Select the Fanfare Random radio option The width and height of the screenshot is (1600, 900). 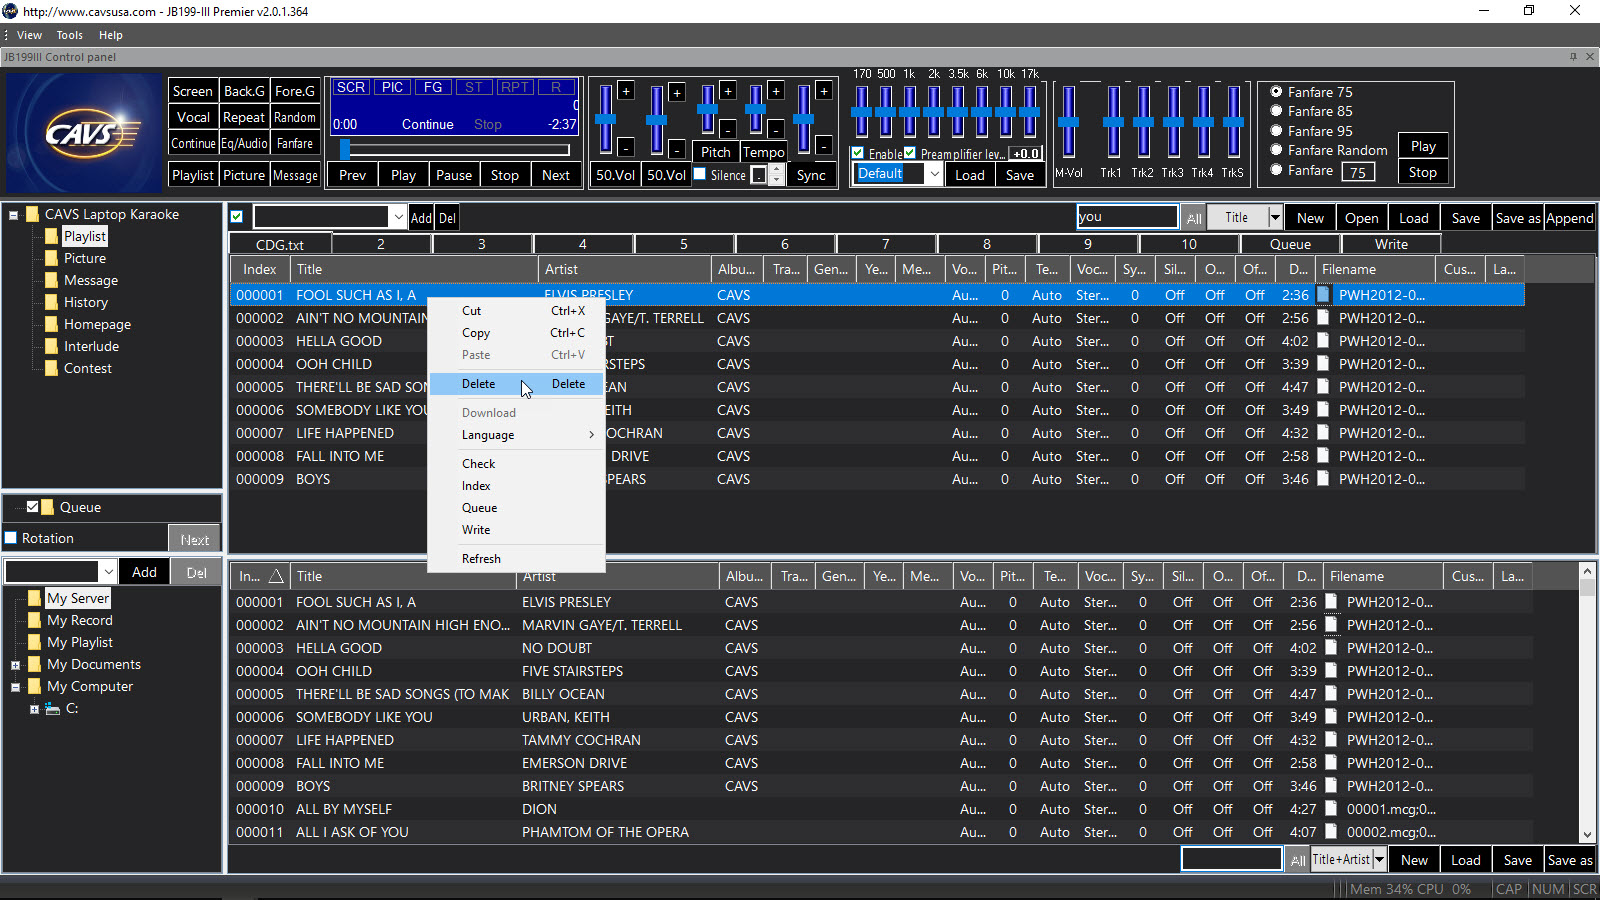(1276, 150)
